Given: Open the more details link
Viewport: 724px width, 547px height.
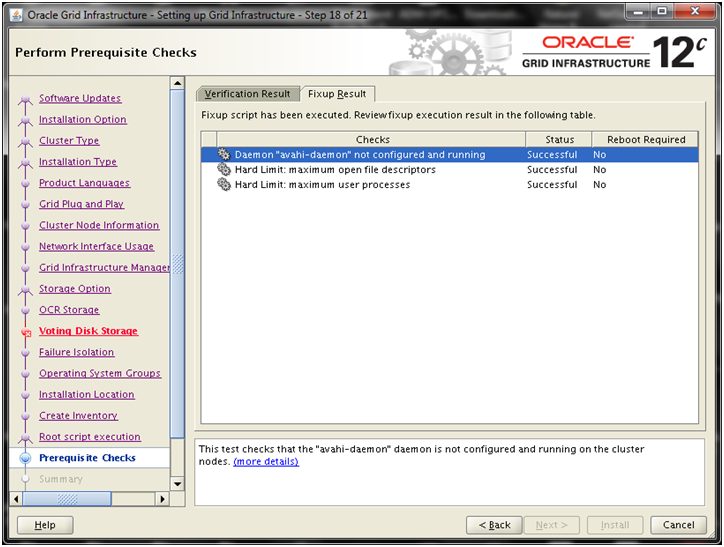Looking at the screenshot, I should pyautogui.click(x=266, y=462).
